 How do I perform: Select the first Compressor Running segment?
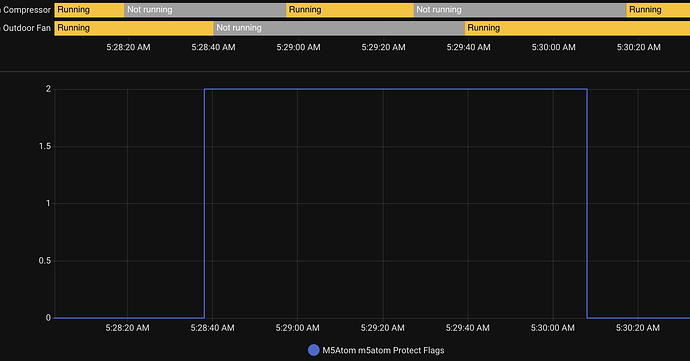pos(89,10)
